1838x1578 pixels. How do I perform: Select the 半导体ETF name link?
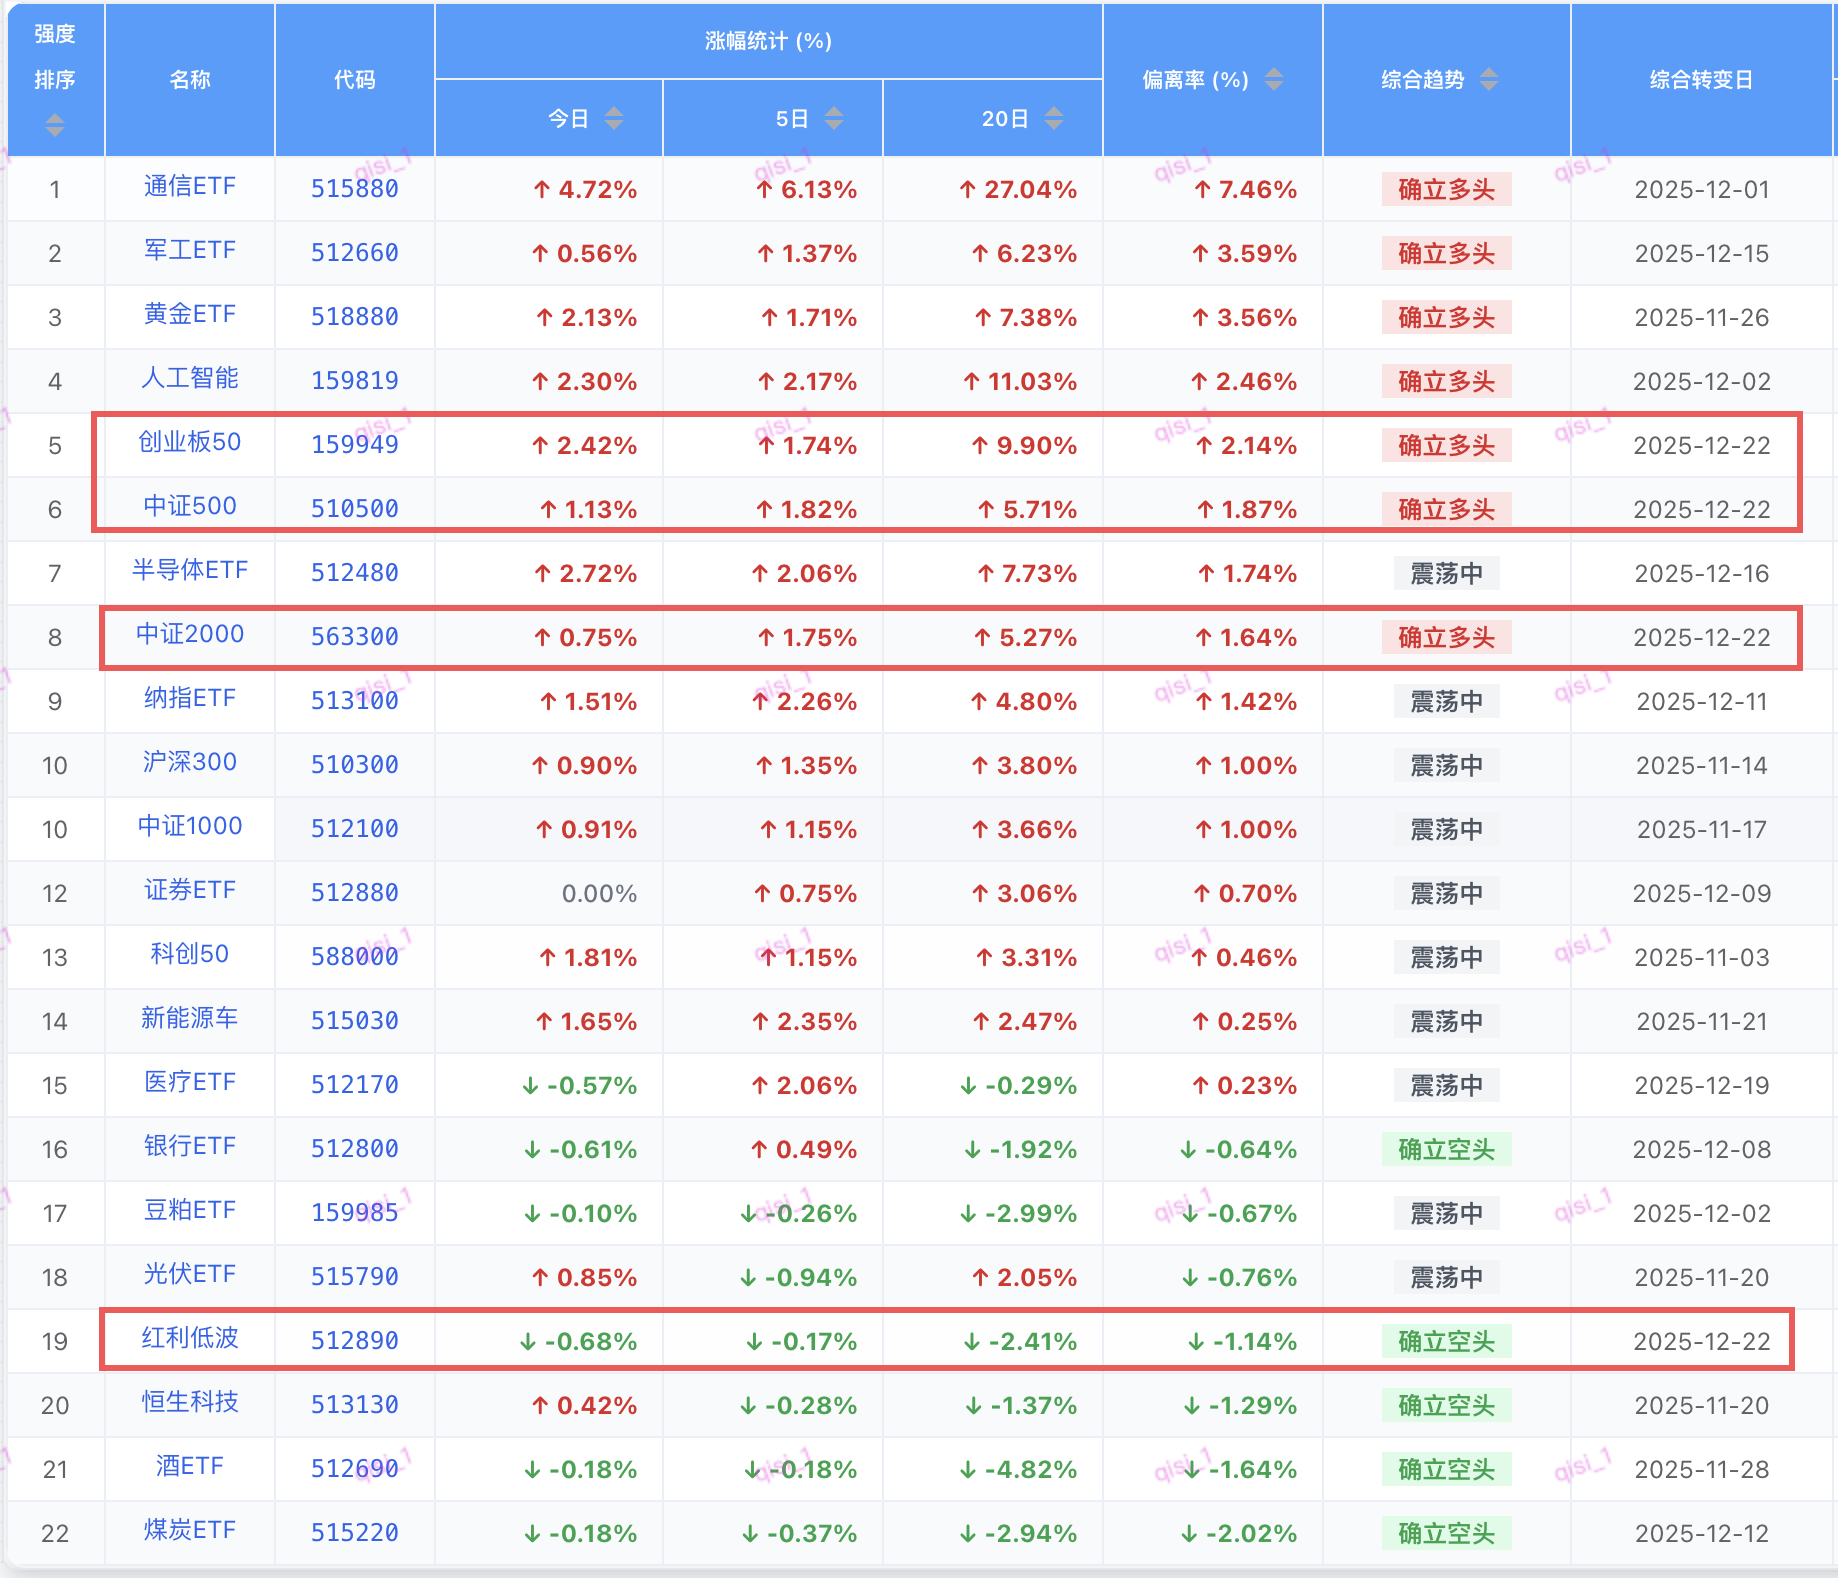(189, 571)
